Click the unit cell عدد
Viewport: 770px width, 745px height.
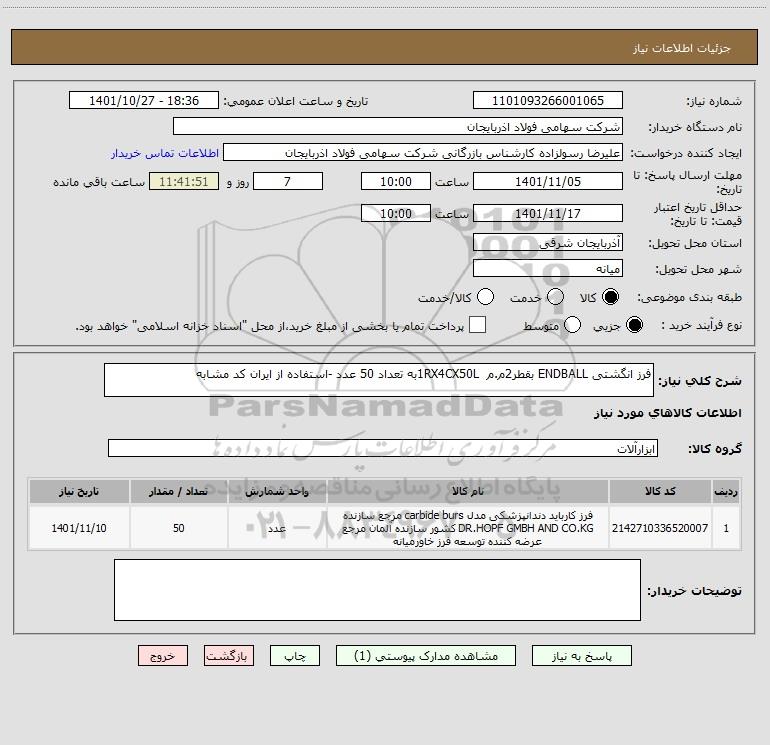tap(277, 528)
